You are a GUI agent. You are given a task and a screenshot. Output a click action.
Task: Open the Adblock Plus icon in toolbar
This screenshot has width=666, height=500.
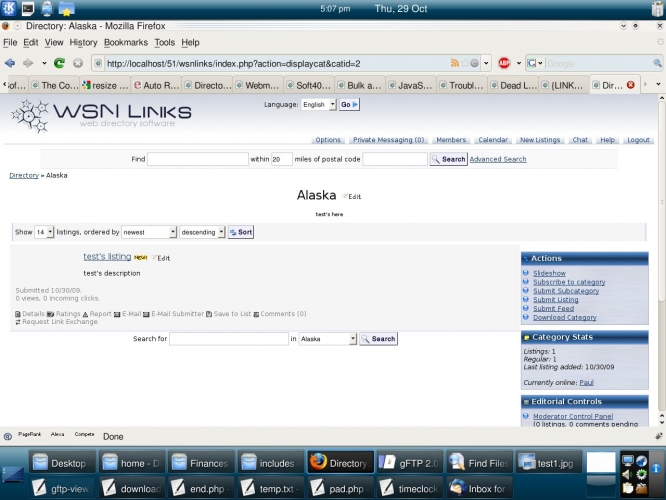point(505,63)
